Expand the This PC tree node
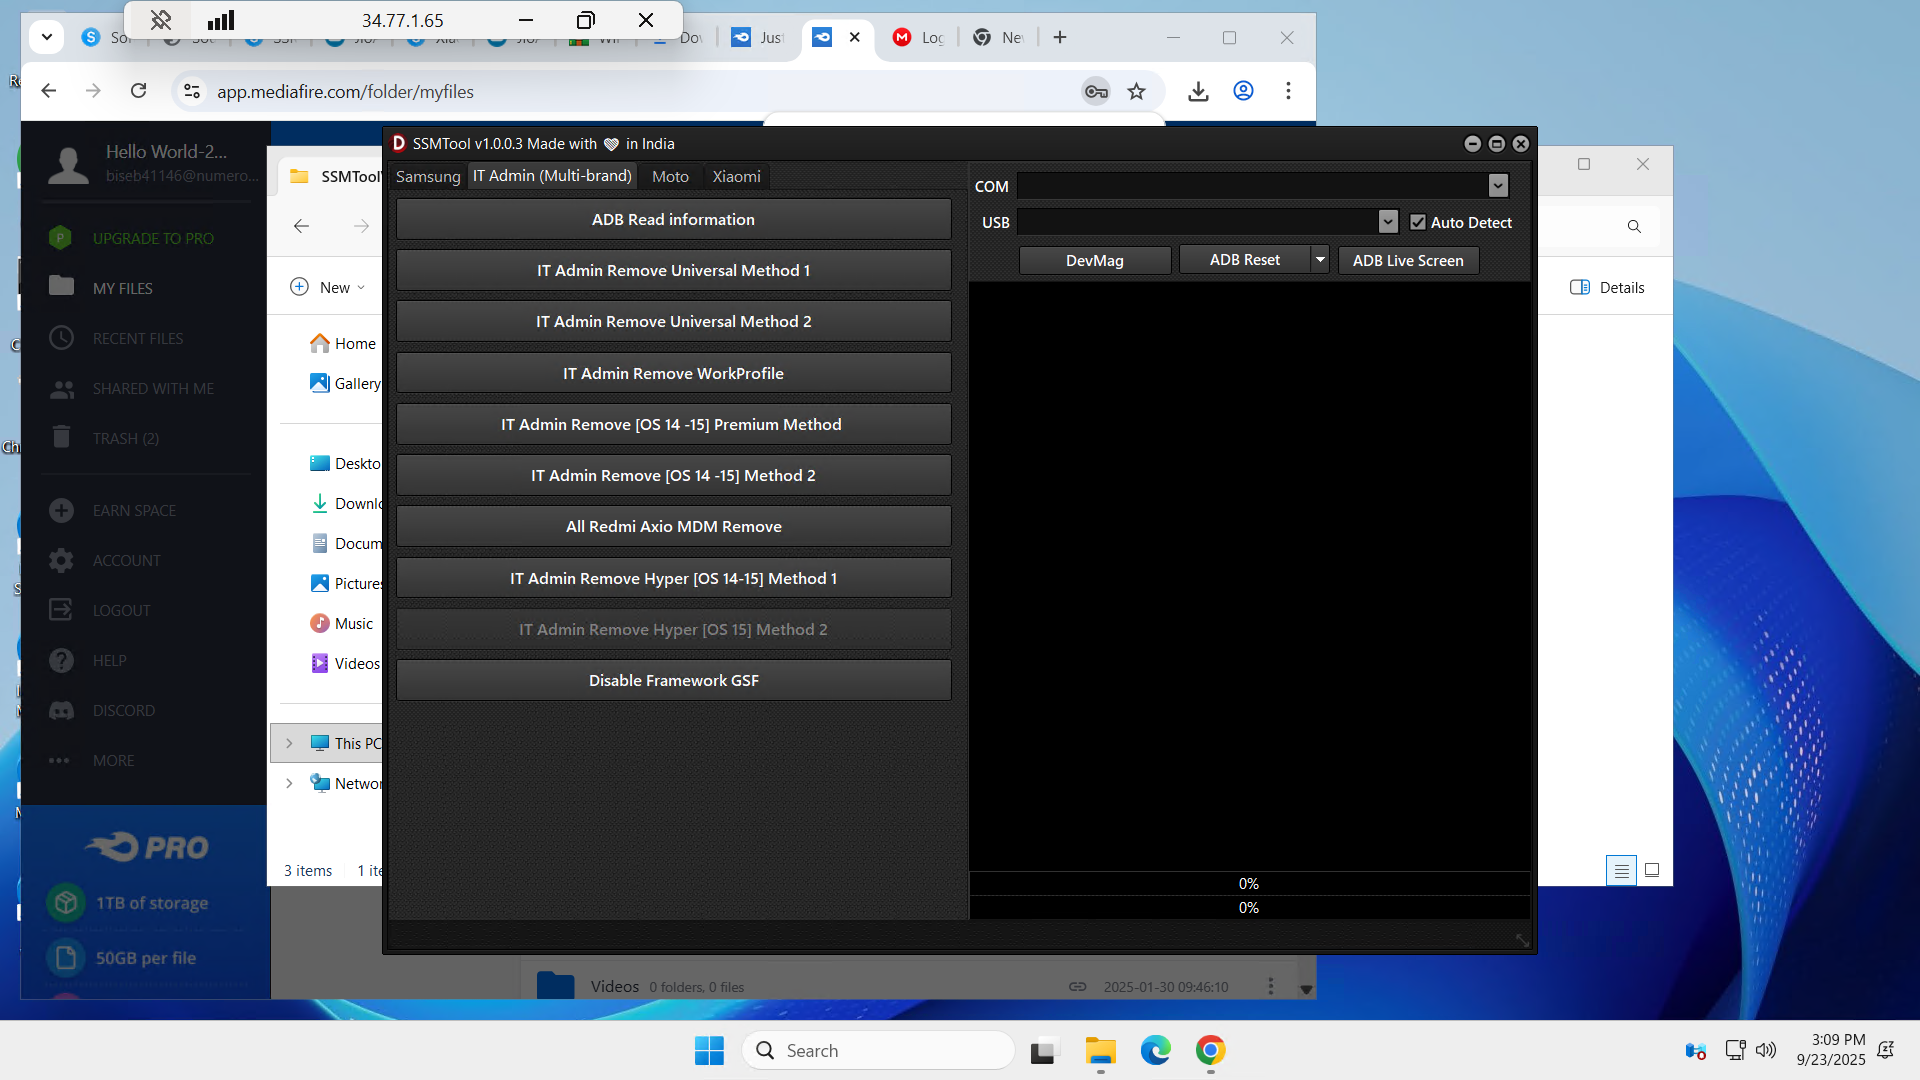This screenshot has width=1920, height=1080. [289, 743]
